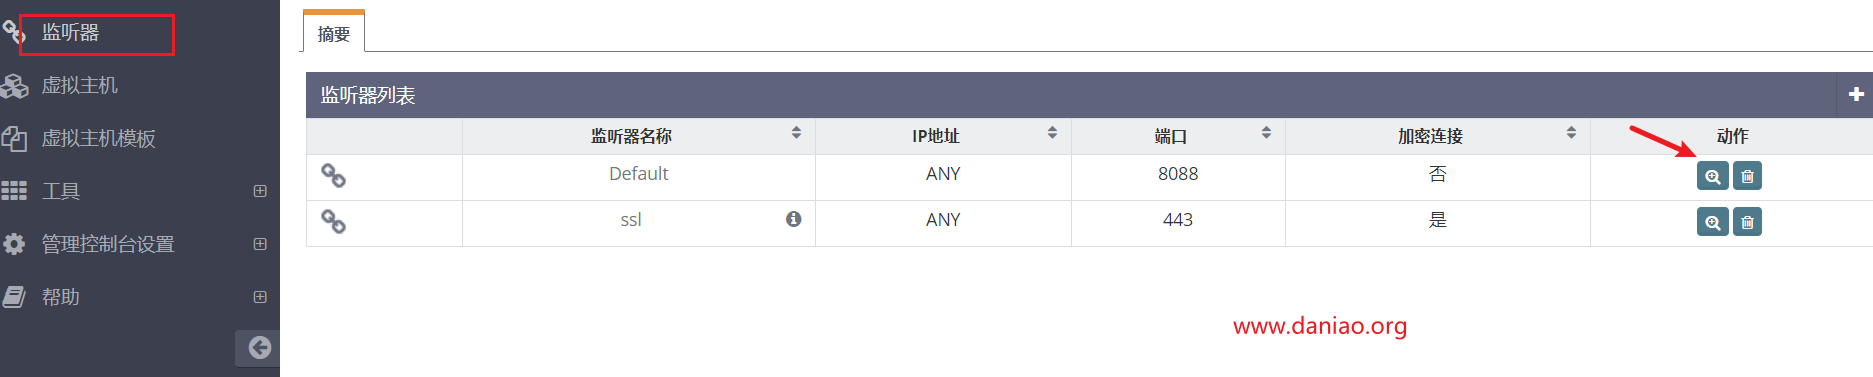Delete the Default listener
The width and height of the screenshot is (1873, 377).
pyautogui.click(x=1747, y=176)
